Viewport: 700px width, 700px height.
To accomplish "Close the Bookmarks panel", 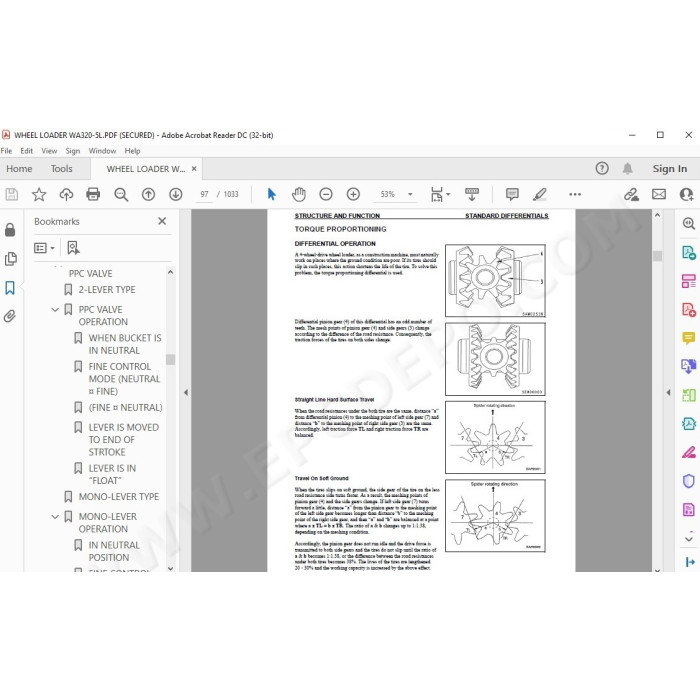I will click(x=162, y=221).
